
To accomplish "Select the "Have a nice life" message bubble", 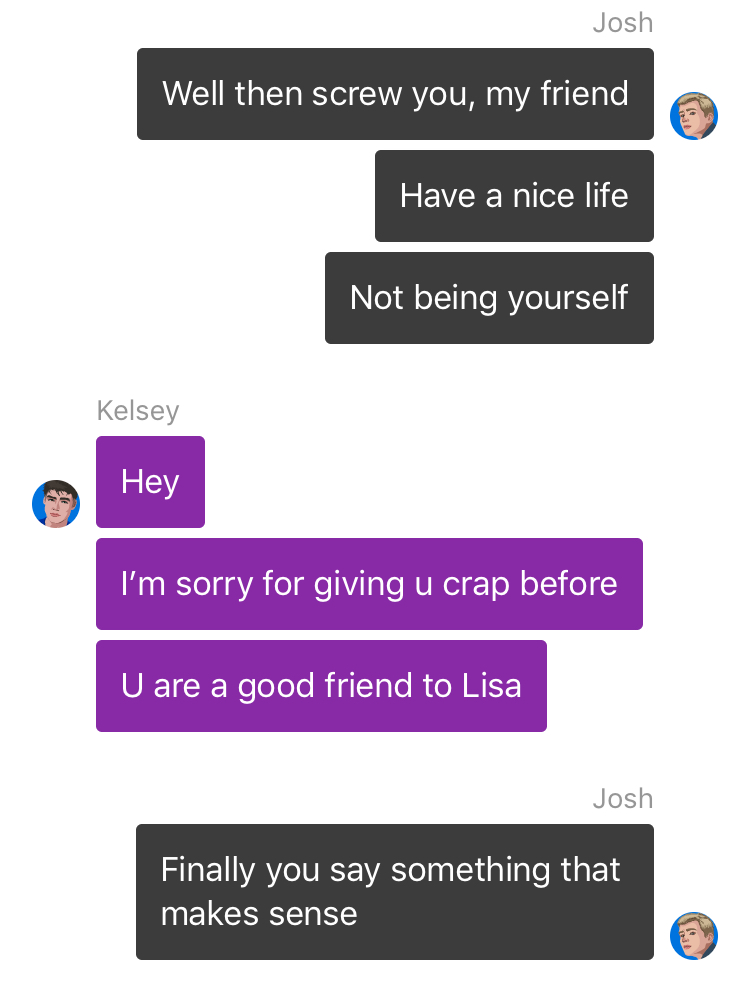I will [x=514, y=195].
